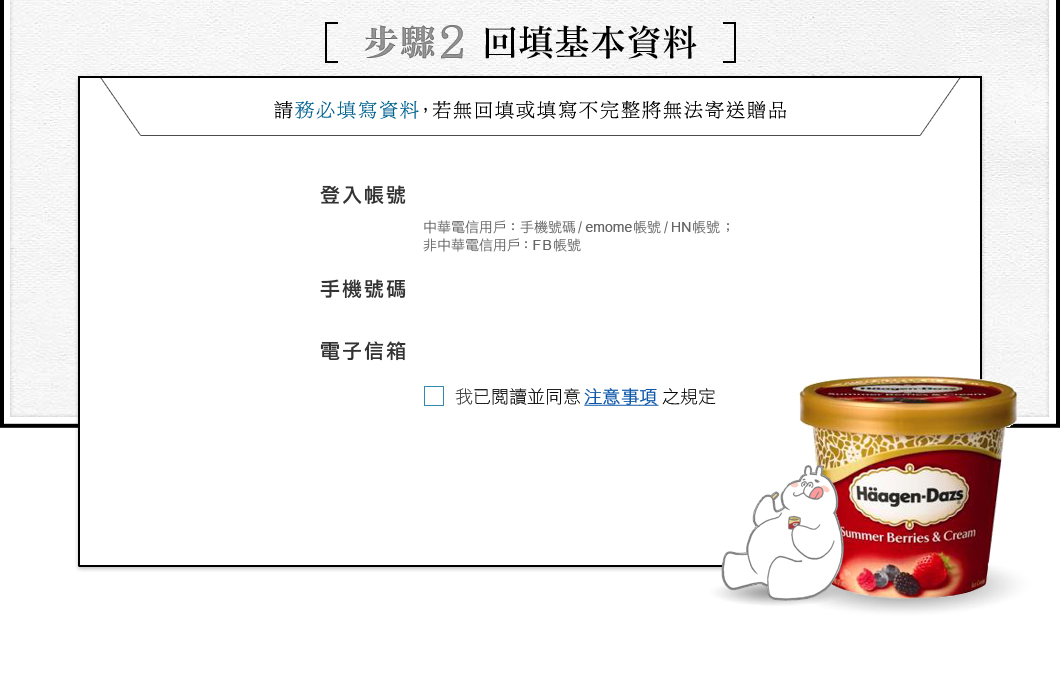Image resolution: width=1060 pixels, height=685 pixels.
Task: Click the 步驟2 heading text
Action: (x=414, y=43)
